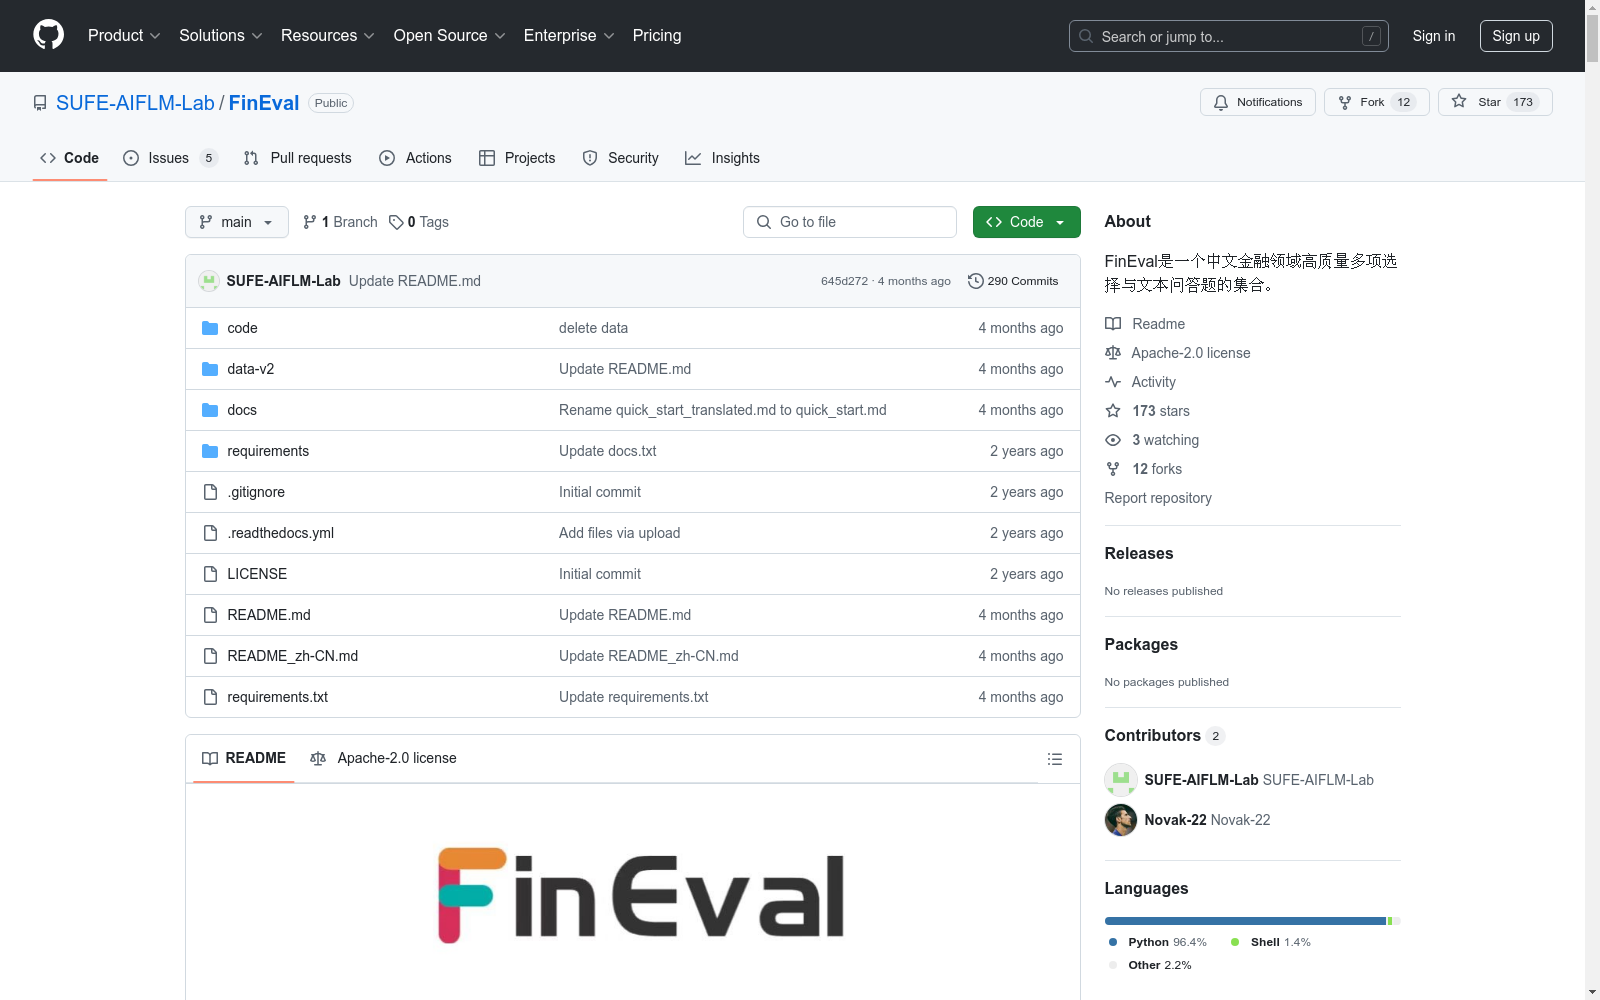This screenshot has height=1000, width=1600.
Task: Expand the Solutions dropdown
Action: 221,36
